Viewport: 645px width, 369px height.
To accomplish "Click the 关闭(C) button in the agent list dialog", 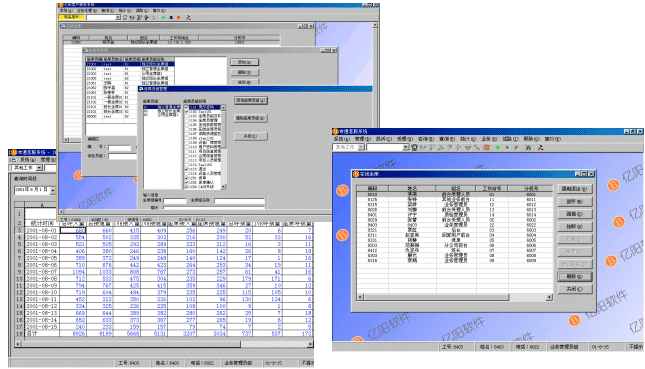I will (575, 289).
